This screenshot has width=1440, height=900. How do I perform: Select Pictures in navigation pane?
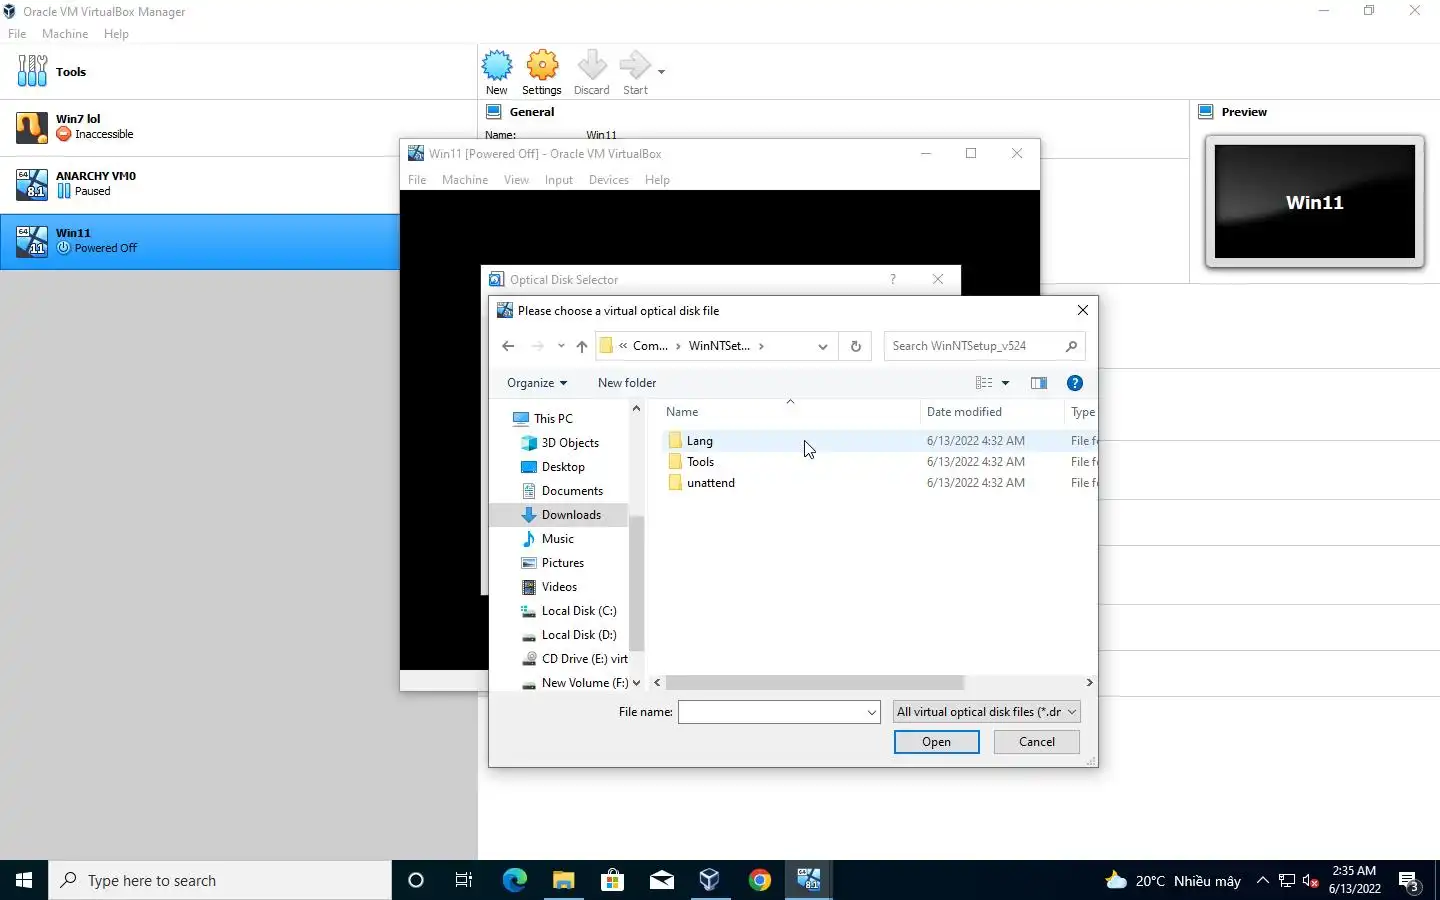pyautogui.click(x=562, y=563)
